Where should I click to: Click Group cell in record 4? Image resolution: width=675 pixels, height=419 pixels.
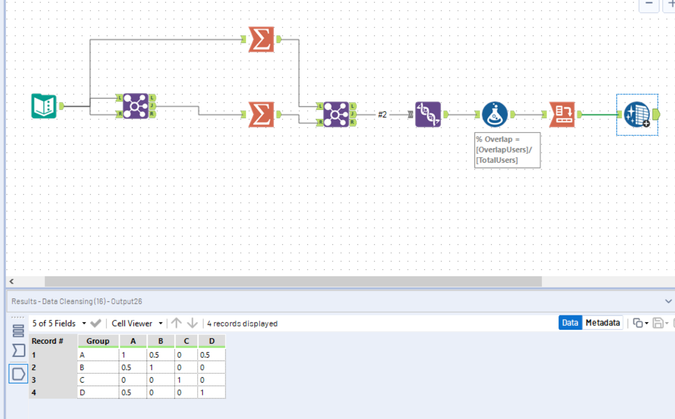pyautogui.click(x=98, y=392)
